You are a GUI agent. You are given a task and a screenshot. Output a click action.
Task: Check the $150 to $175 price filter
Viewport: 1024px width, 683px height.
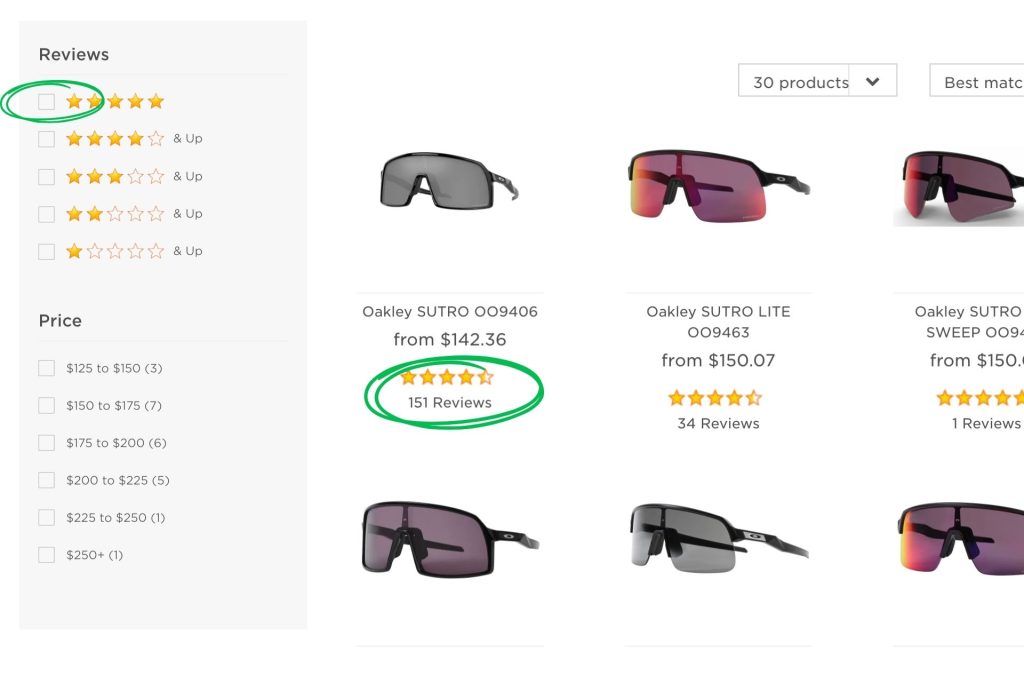46,405
